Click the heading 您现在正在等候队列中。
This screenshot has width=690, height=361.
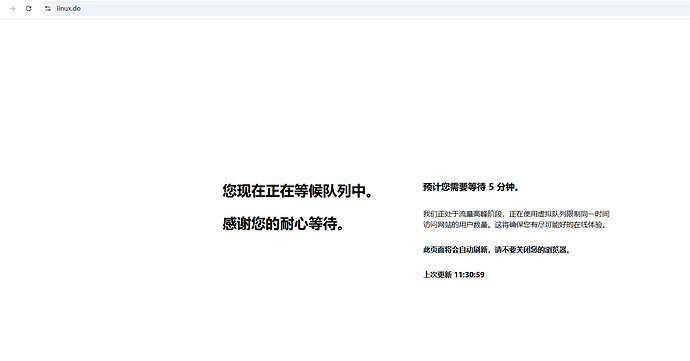click(x=298, y=191)
